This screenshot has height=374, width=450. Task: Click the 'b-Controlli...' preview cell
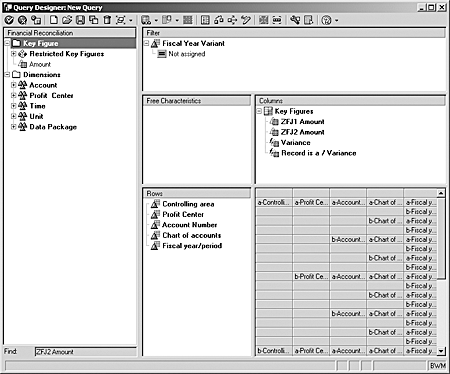coord(274,351)
